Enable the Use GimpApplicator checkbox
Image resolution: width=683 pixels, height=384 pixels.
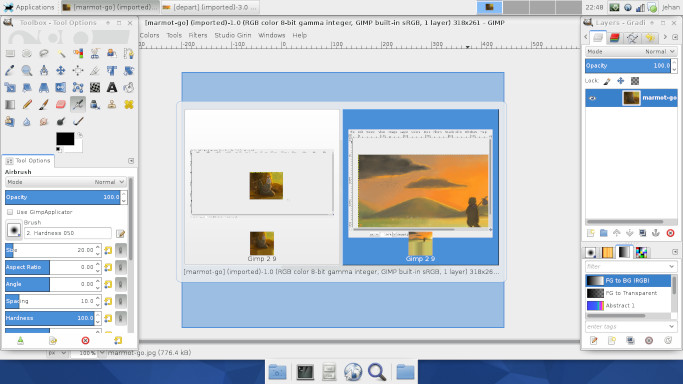(x=10, y=212)
